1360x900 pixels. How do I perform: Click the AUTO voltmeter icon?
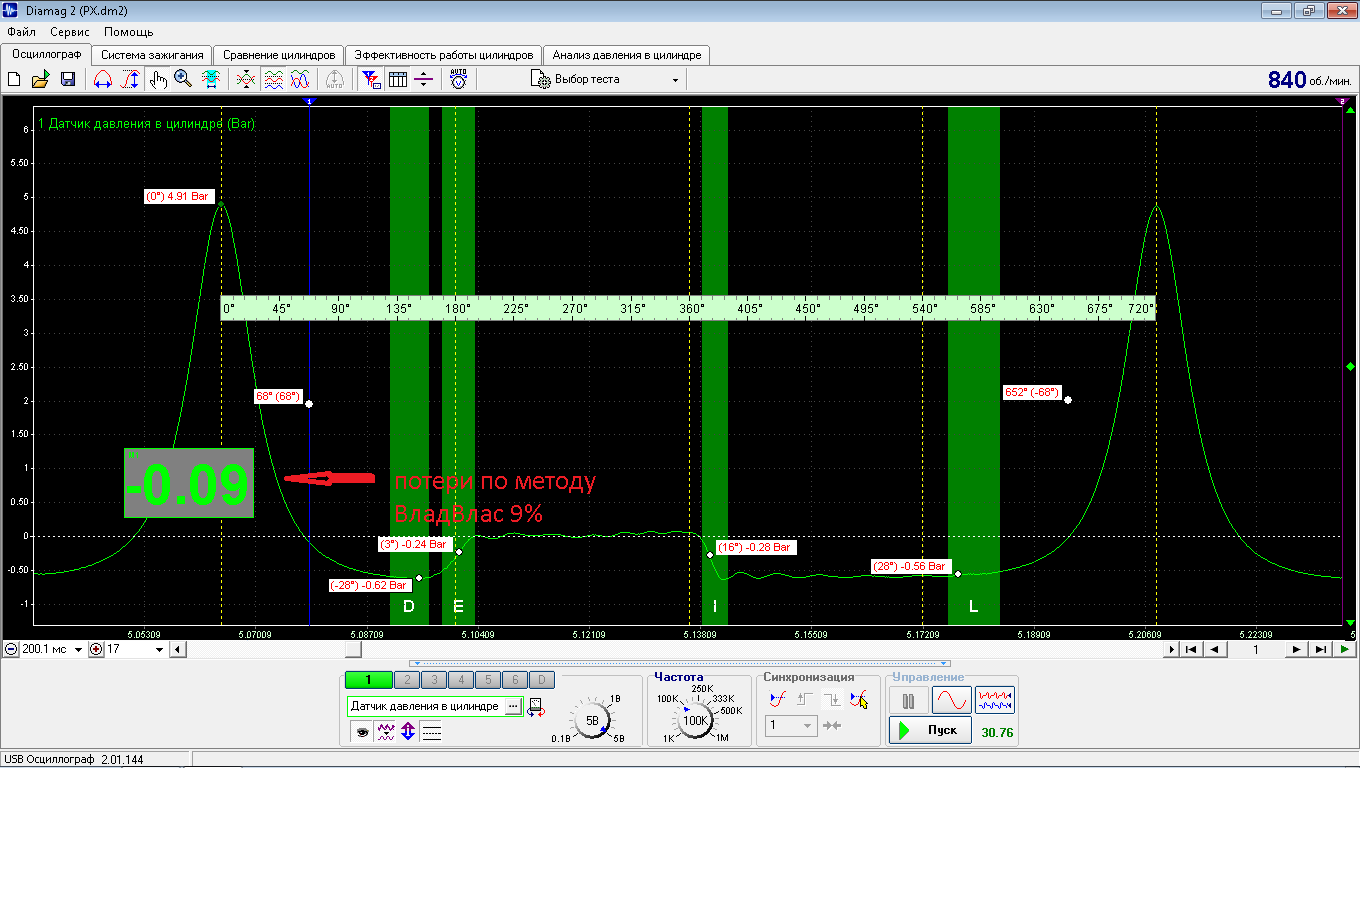(459, 79)
